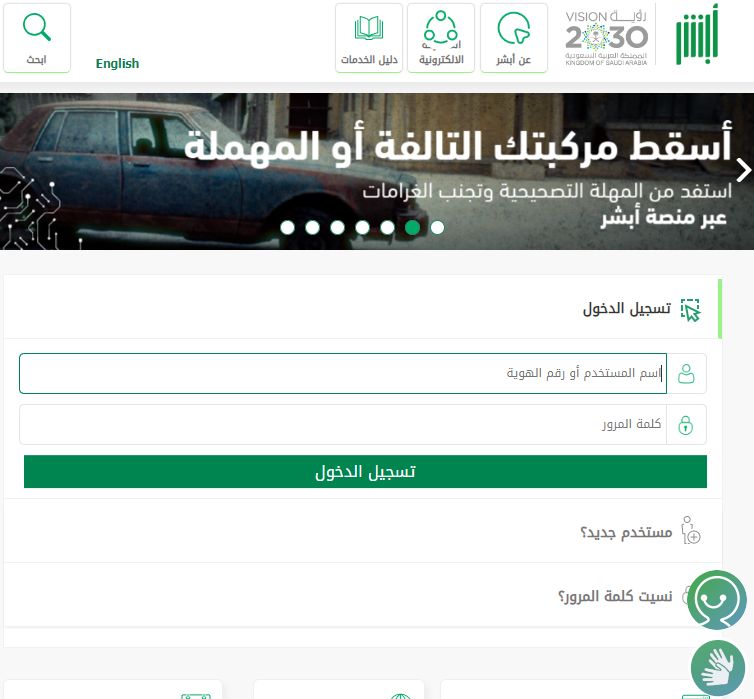Focus the password (كلمة المرور) input field
This screenshot has height=699, width=754.
coord(340,425)
